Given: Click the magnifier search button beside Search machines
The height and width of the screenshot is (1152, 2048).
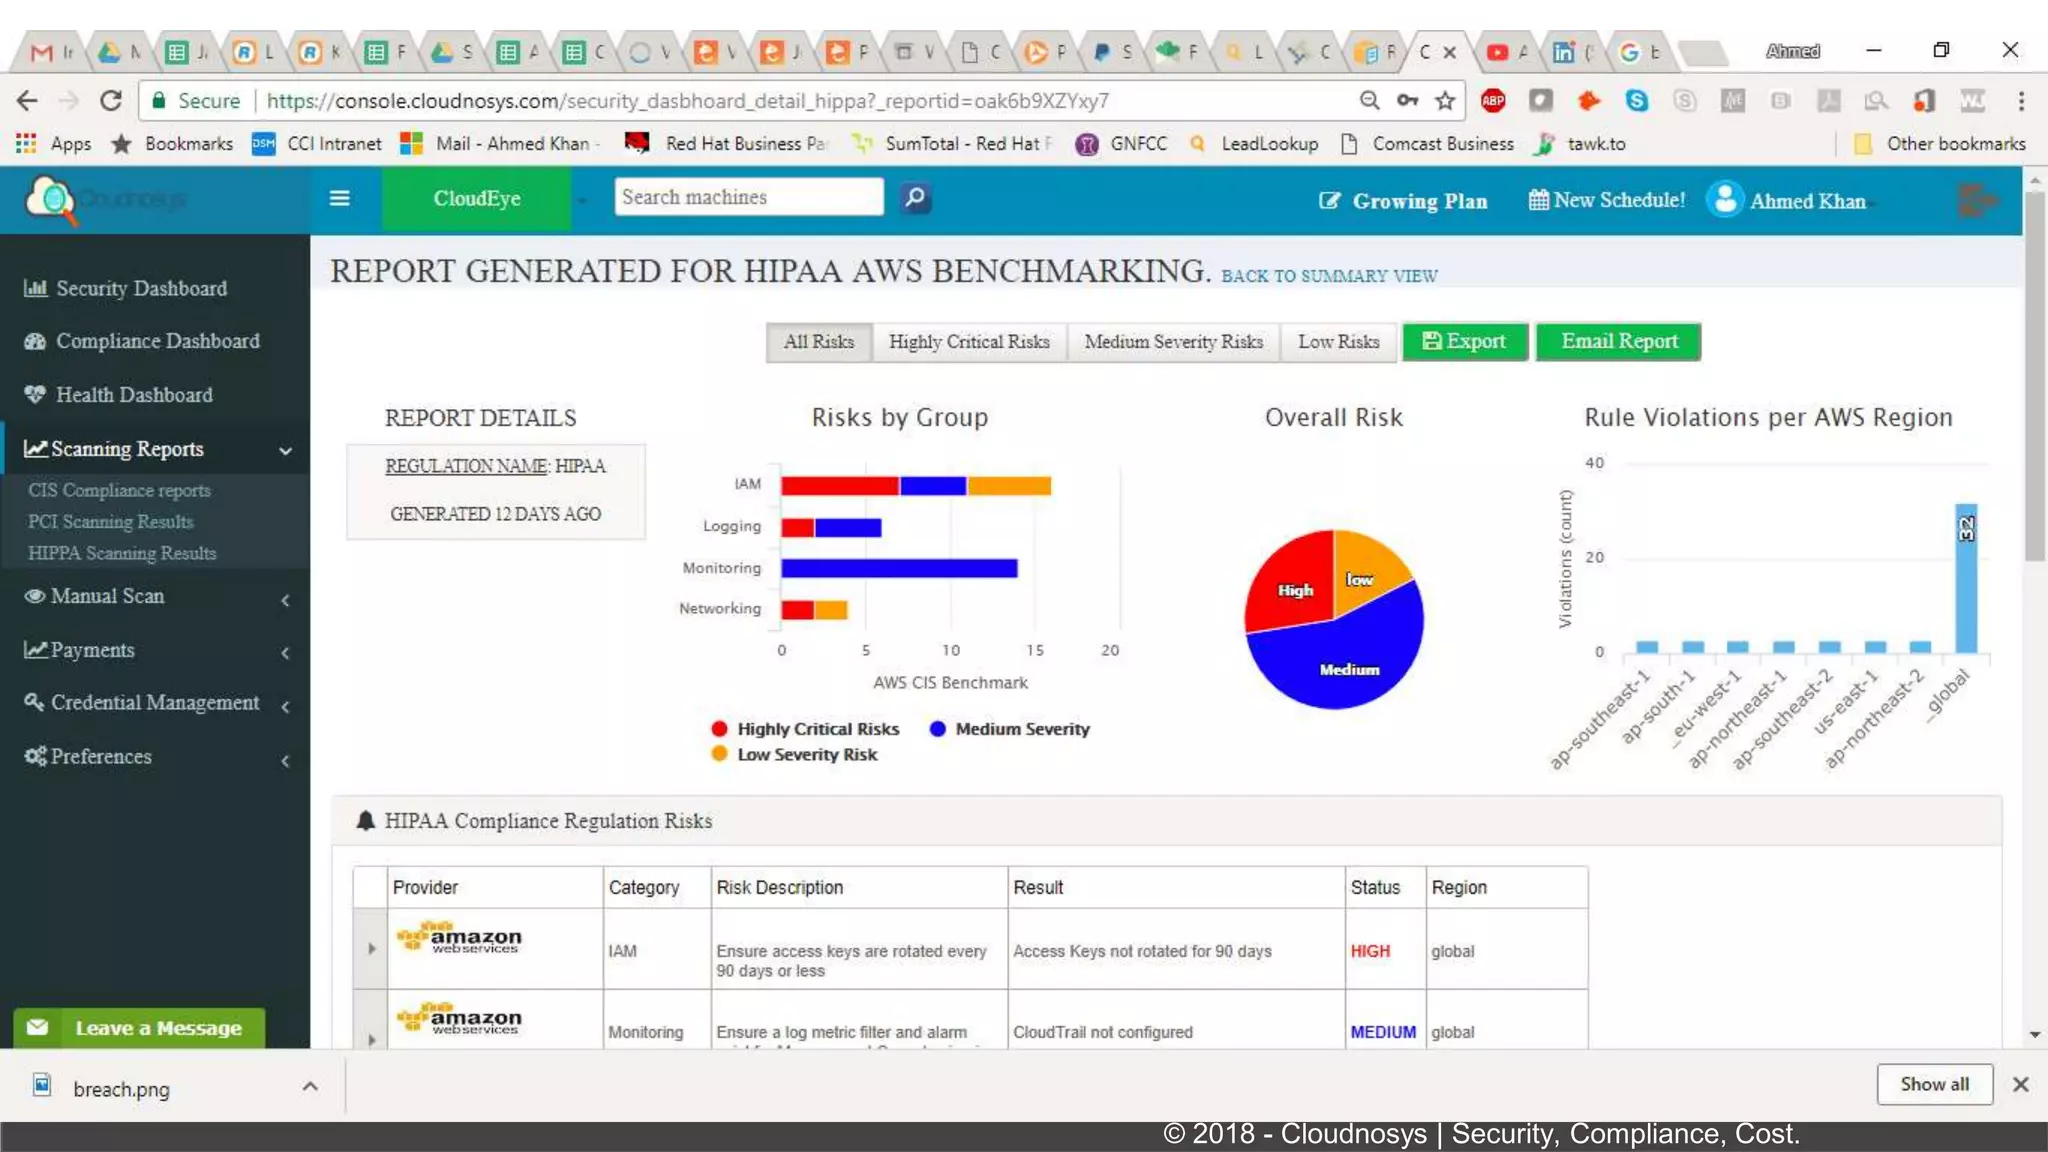Looking at the screenshot, I should (915, 198).
